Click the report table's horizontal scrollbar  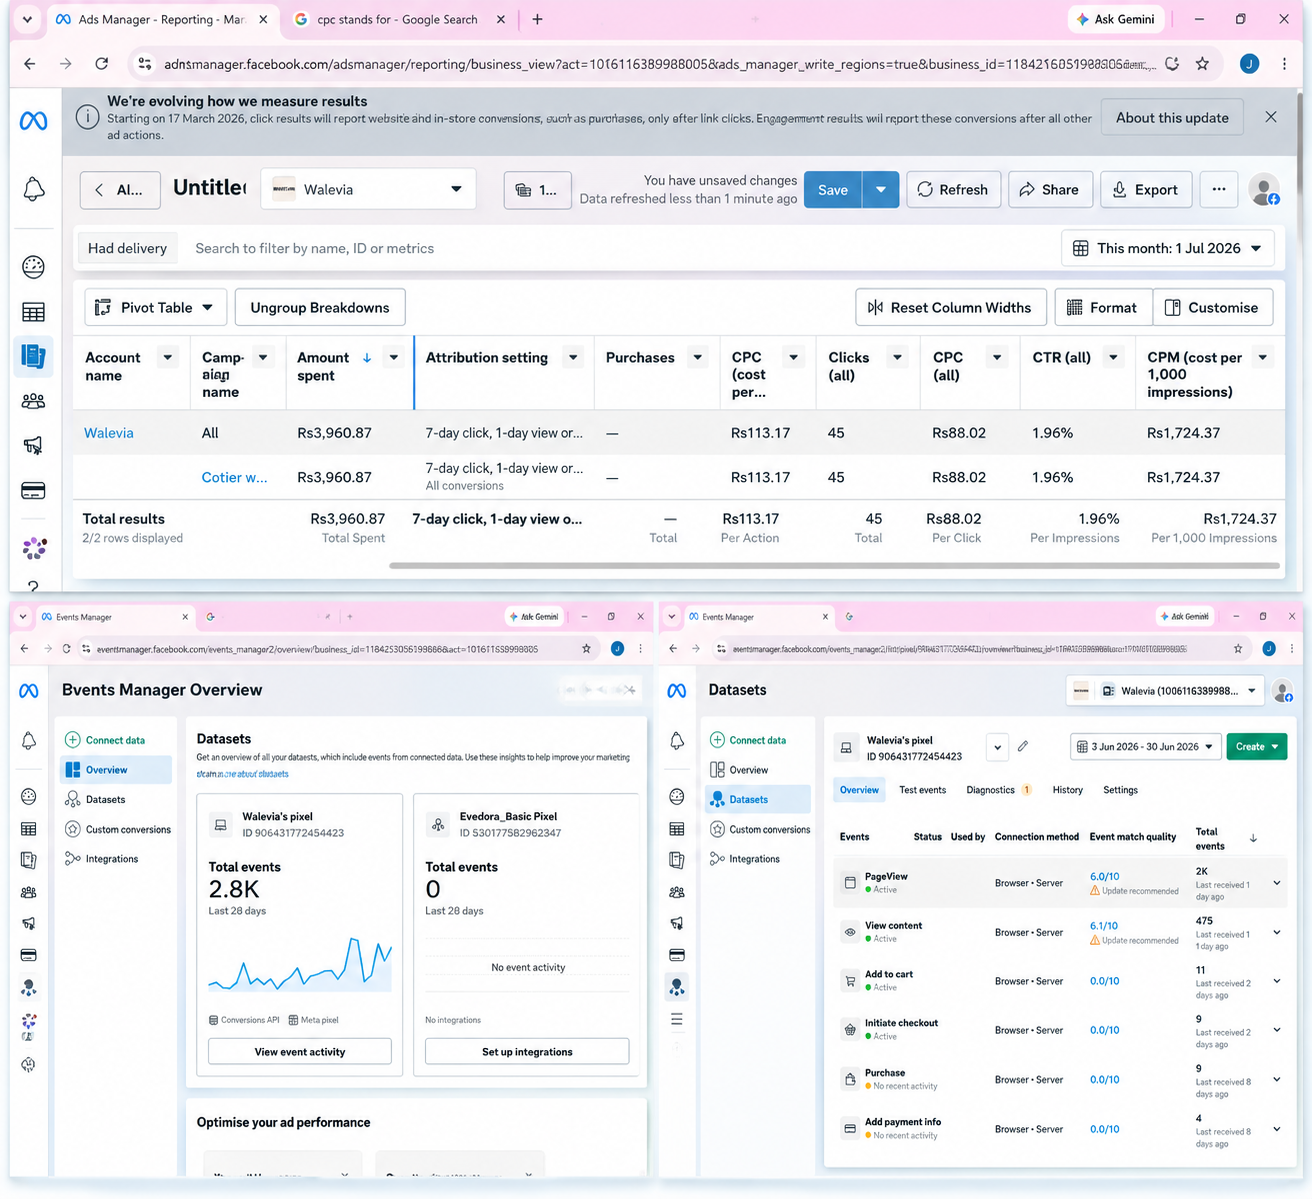834,565
